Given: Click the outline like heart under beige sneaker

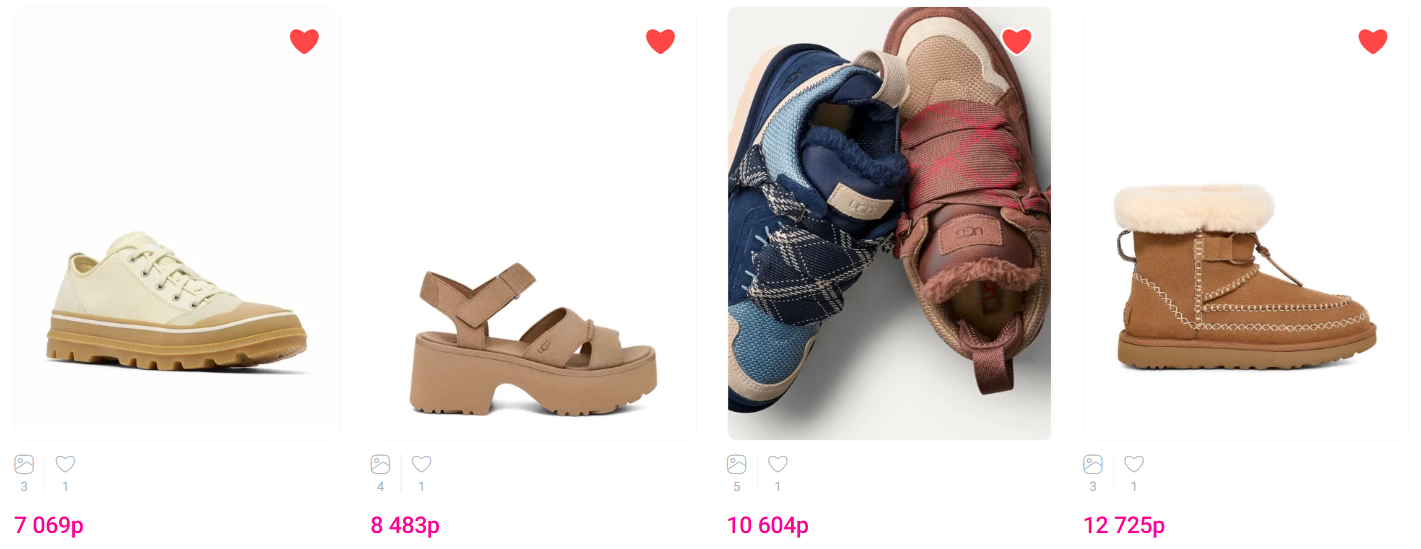Looking at the screenshot, I should [x=65, y=464].
